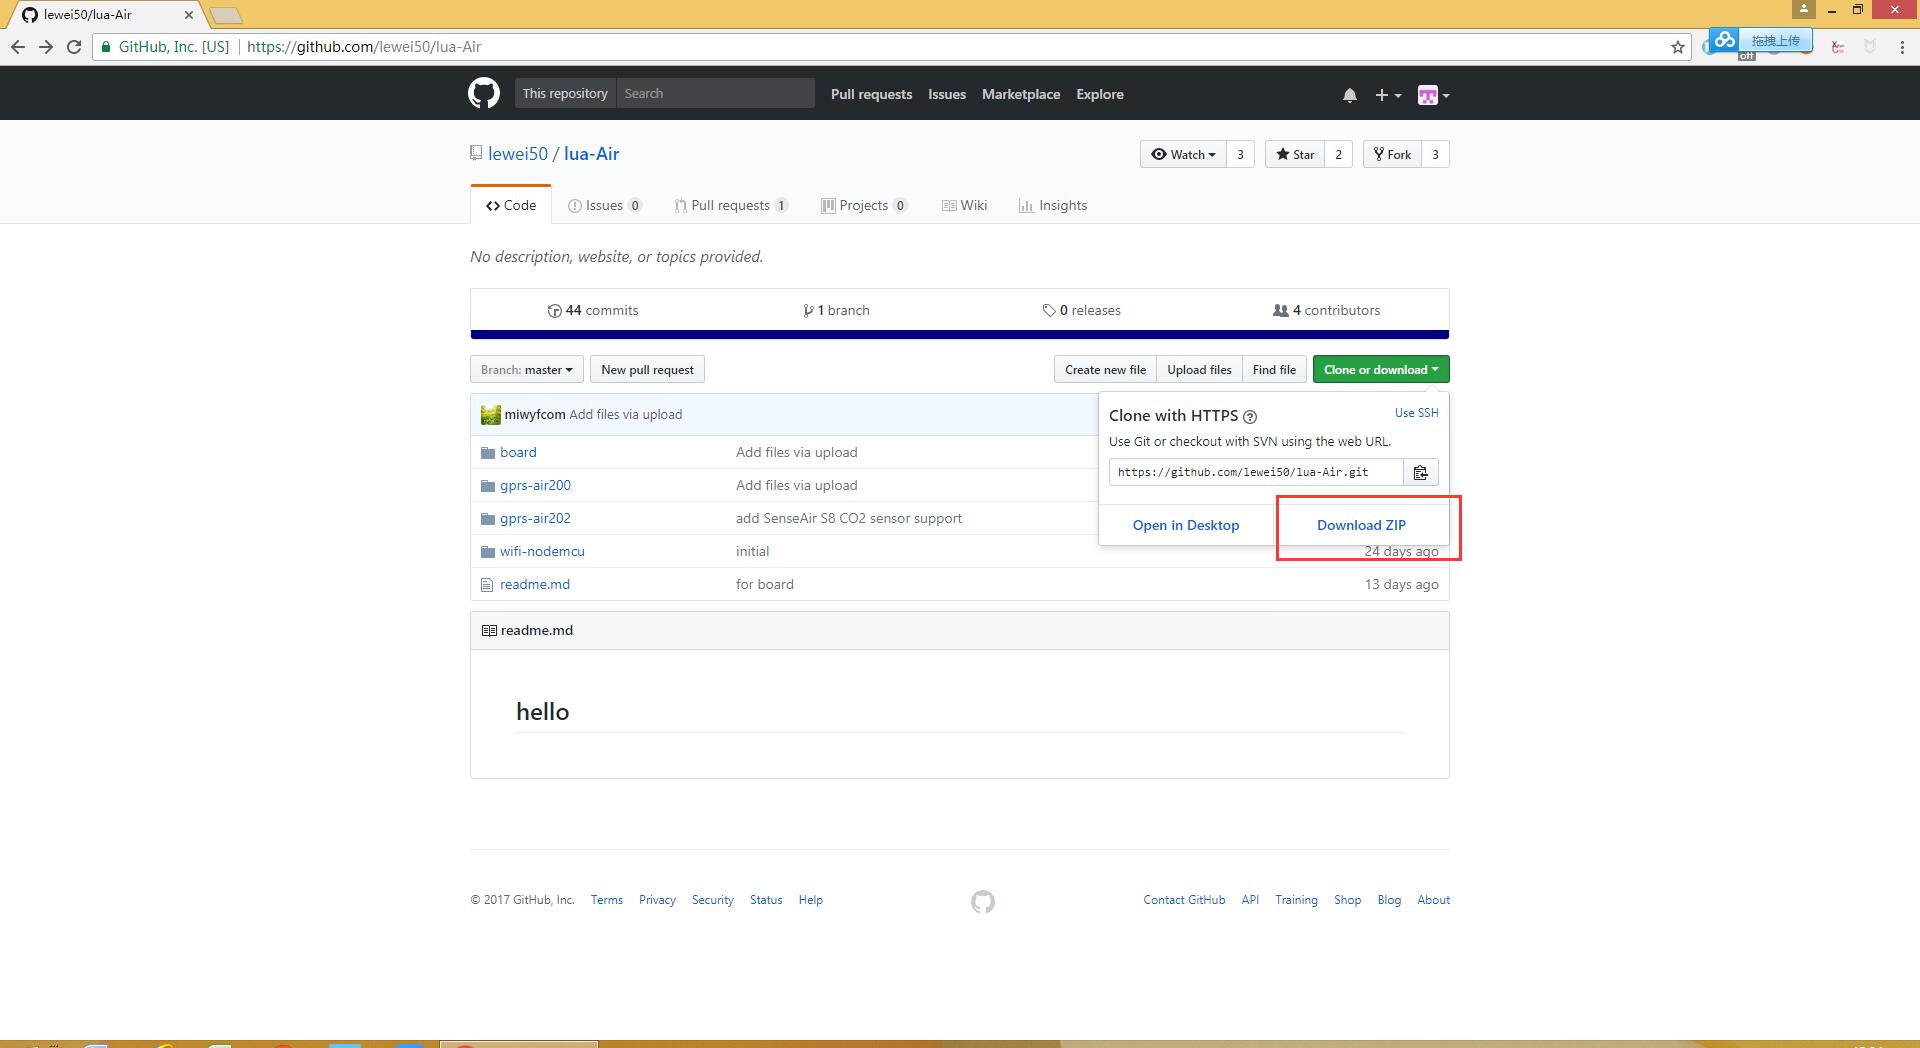This screenshot has height=1048, width=1920.
Task: Click the GitHub Octocat logo in header
Action: (x=484, y=94)
